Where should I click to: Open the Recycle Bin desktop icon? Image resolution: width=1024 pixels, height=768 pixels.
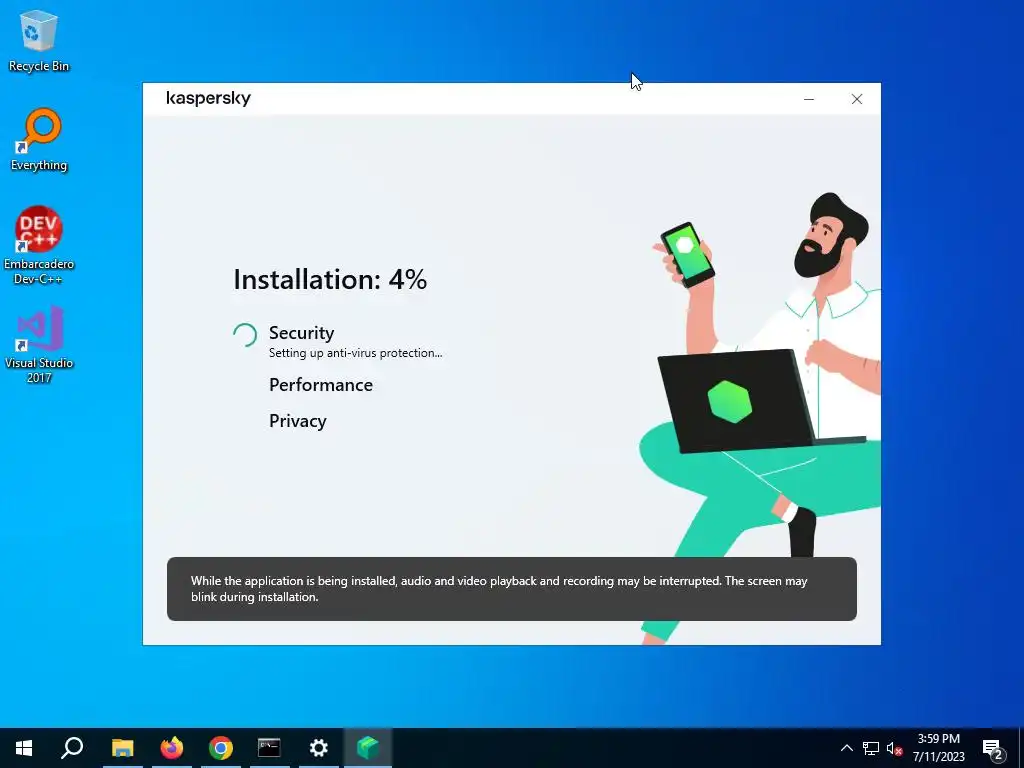click(x=39, y=40)
